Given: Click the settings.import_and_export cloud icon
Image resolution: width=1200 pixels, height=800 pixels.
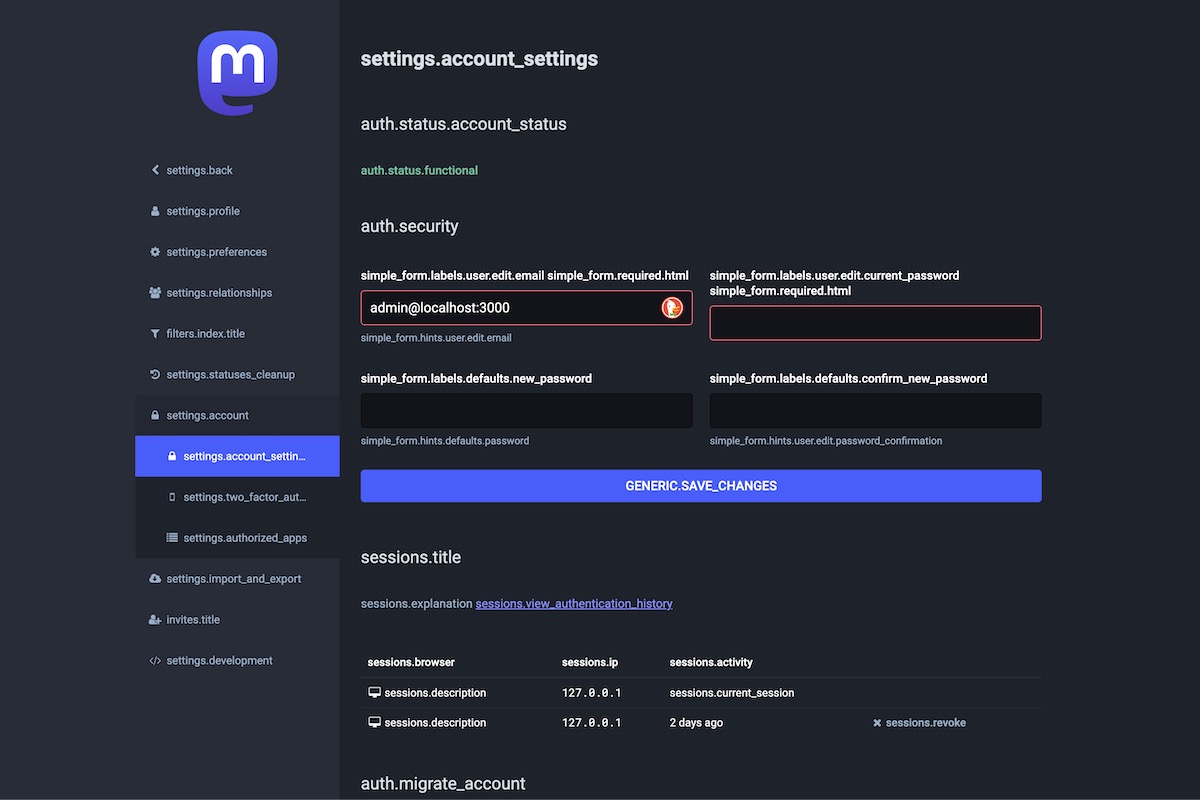Looking at the screenshot, I should 155,579.
